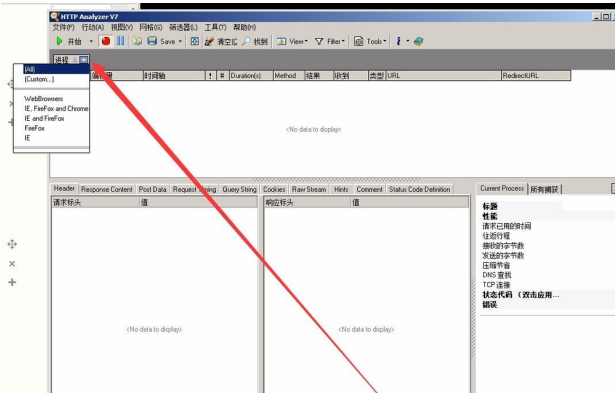The height and width of the screenshot is (403, 616).
Task: Click the 请求已用的时间 row
Action: click(506, 226)
